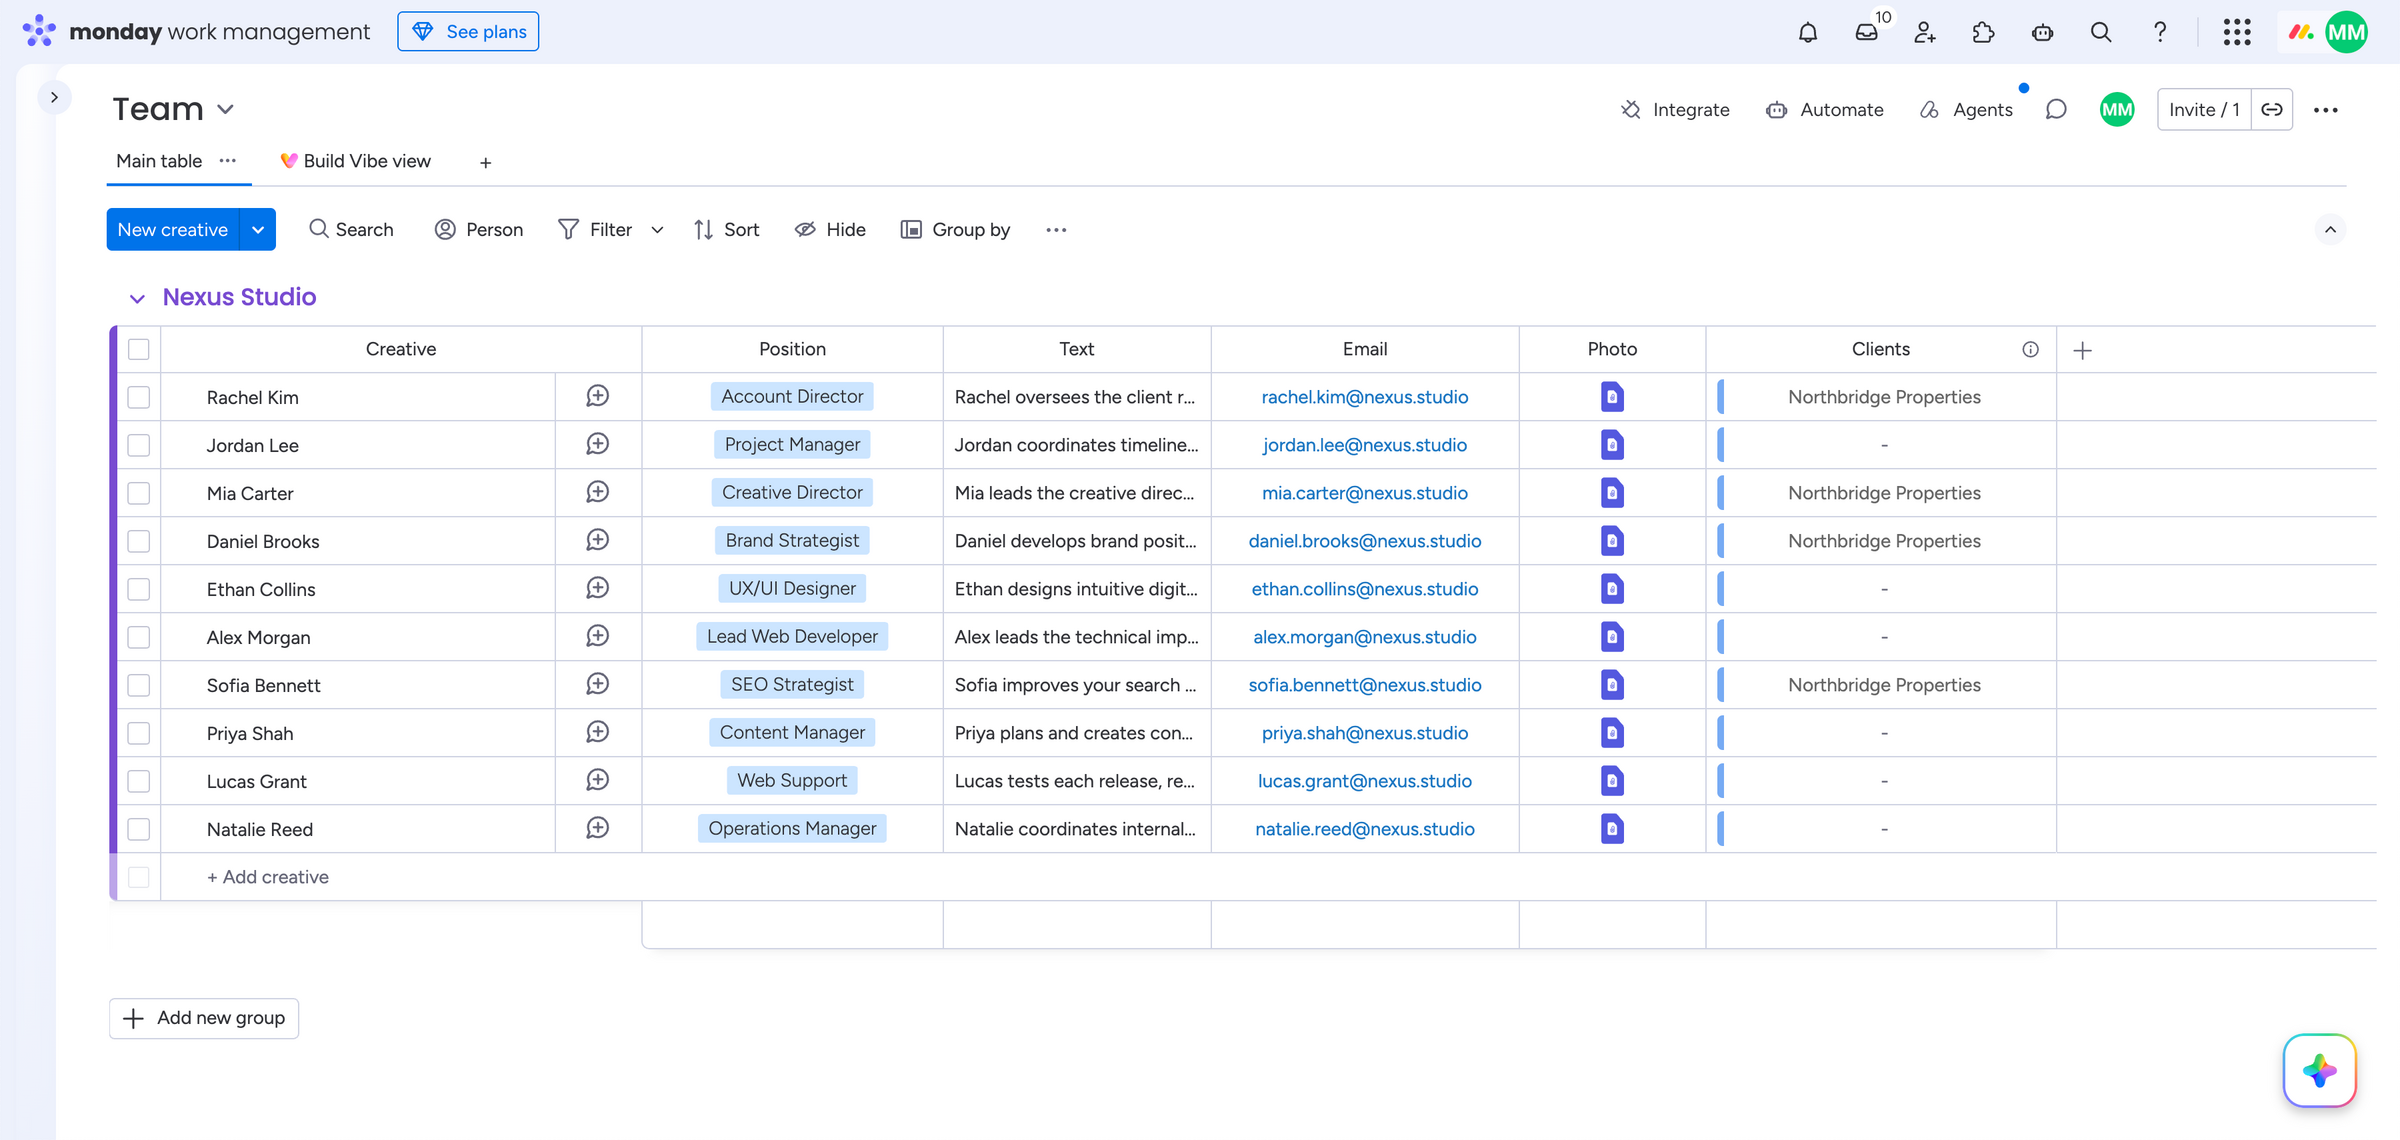Open the nine-dot products switcher

(x=2237, y=32)
